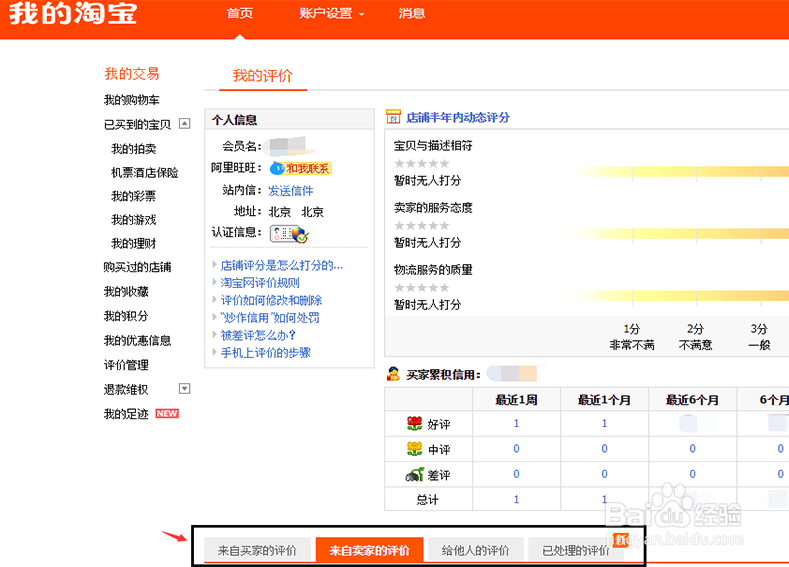The width and height of the screenshot is (789, 567).
Task: Open 购买过的店铺 in sidebar
Action: (137, 267)
